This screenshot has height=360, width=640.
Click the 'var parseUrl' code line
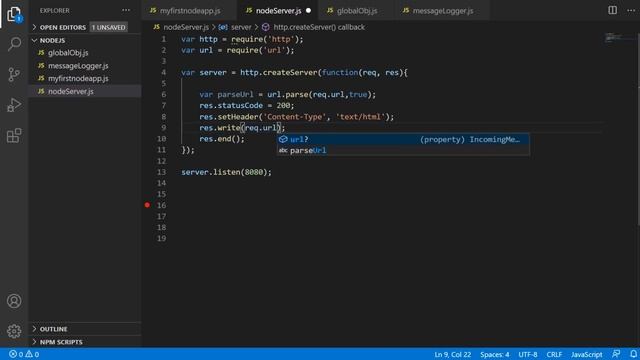click(x=288, y=94)
